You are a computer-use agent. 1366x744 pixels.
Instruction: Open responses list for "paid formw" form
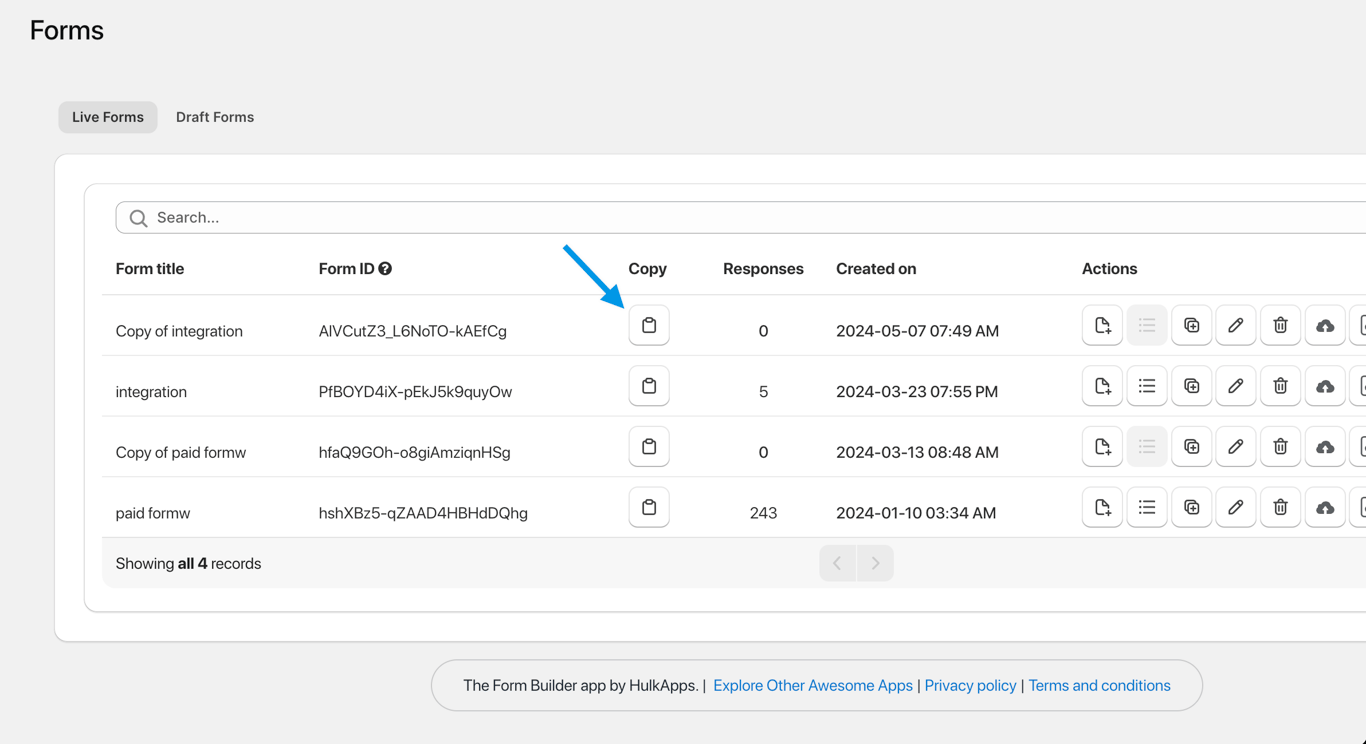click(x=1147, y=508)
